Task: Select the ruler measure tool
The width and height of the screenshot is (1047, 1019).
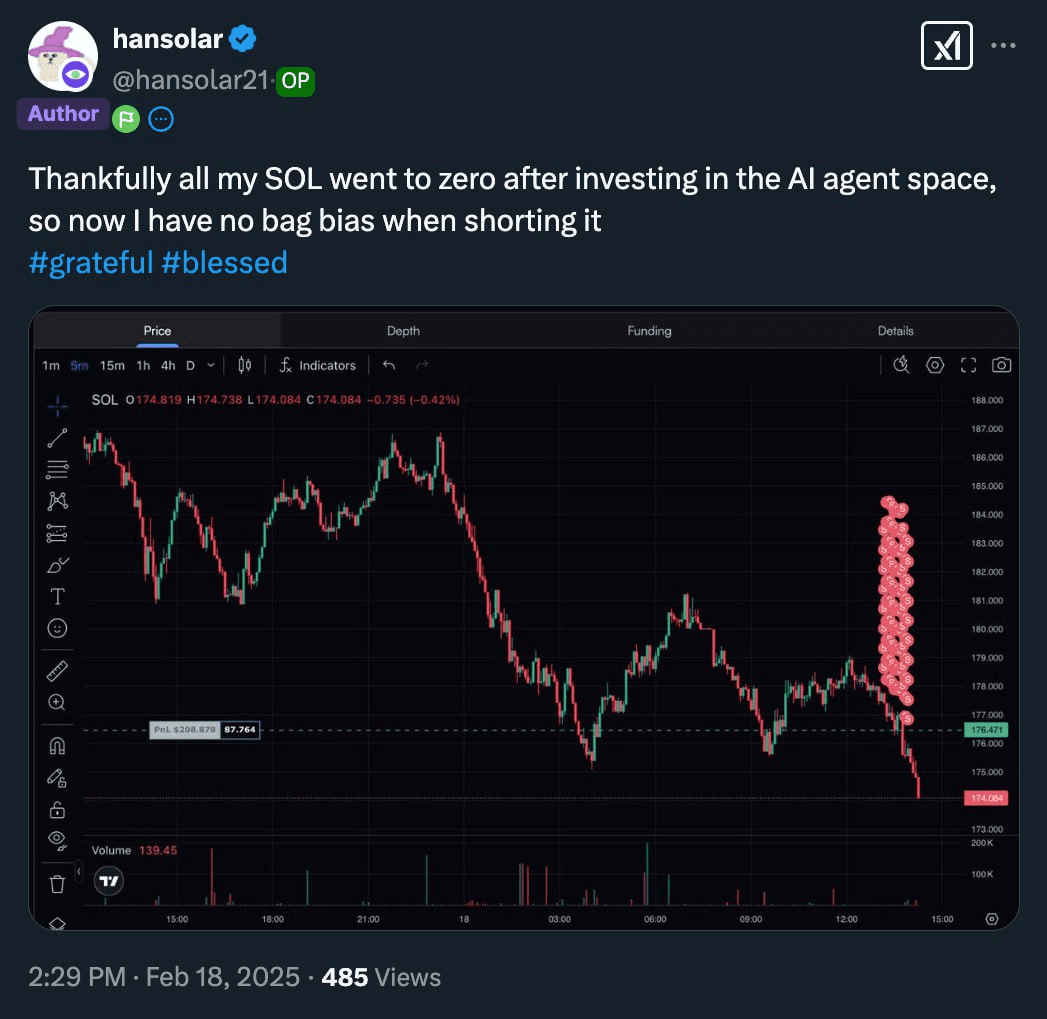Action: [57, 671]
